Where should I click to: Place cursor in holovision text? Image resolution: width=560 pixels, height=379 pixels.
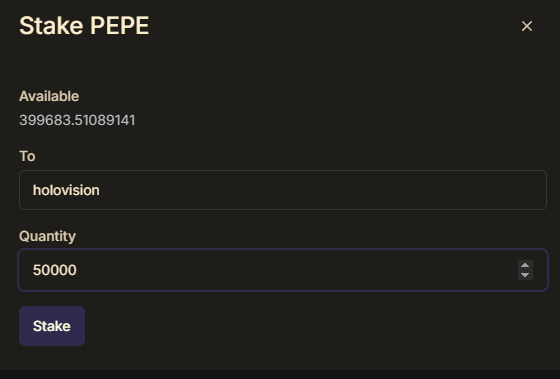[66, 190]
